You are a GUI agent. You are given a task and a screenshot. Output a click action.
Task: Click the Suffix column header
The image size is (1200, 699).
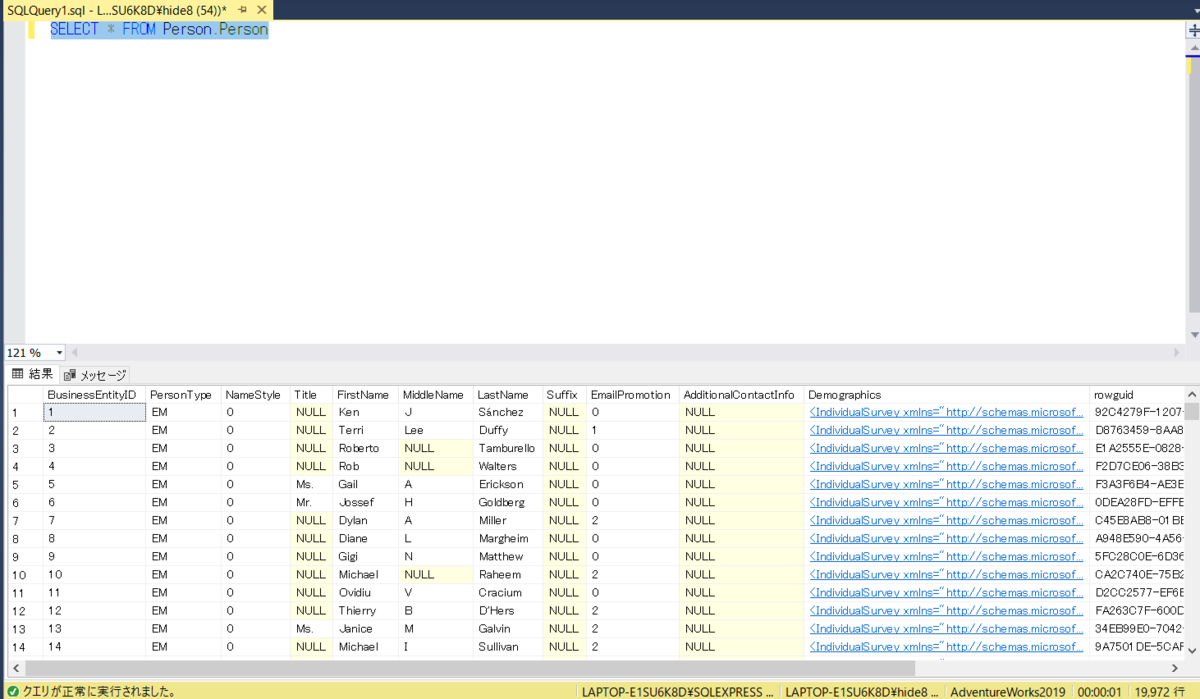tap(564, 395)
